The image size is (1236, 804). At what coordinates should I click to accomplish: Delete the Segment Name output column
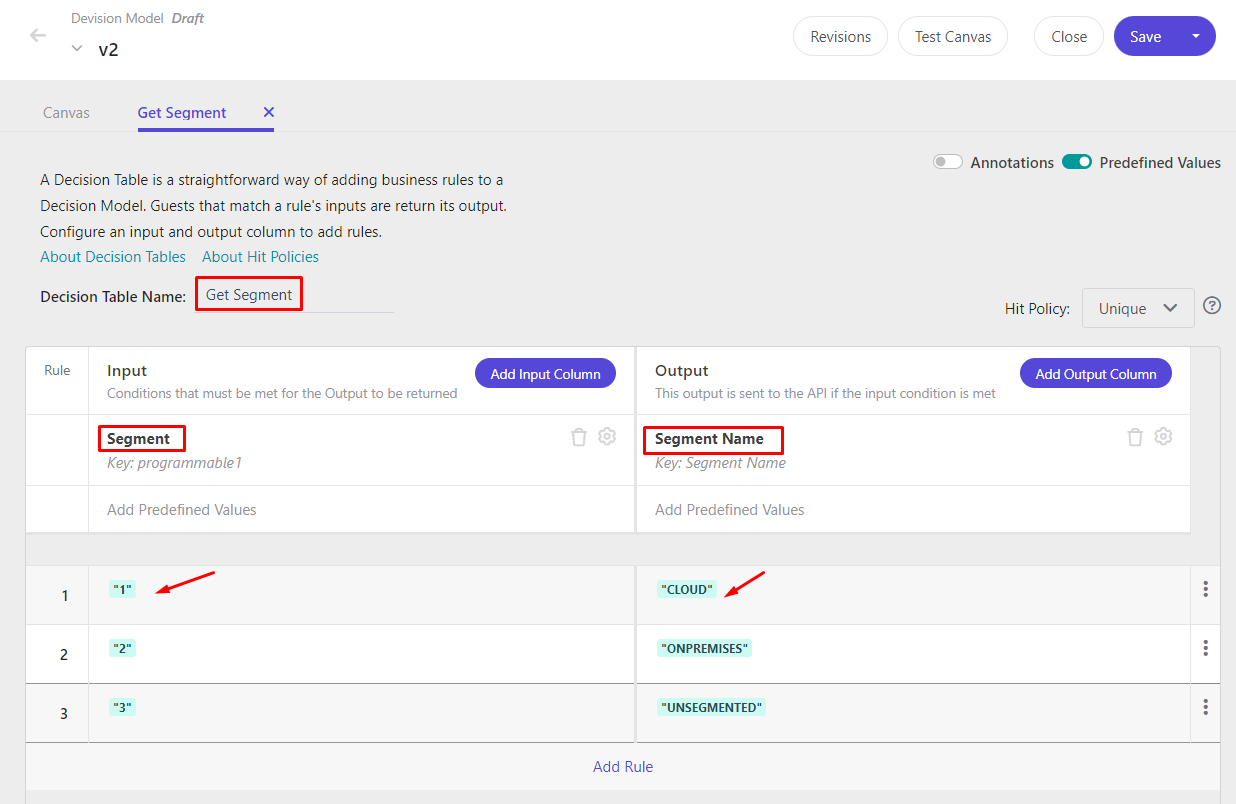point(1135,437)
